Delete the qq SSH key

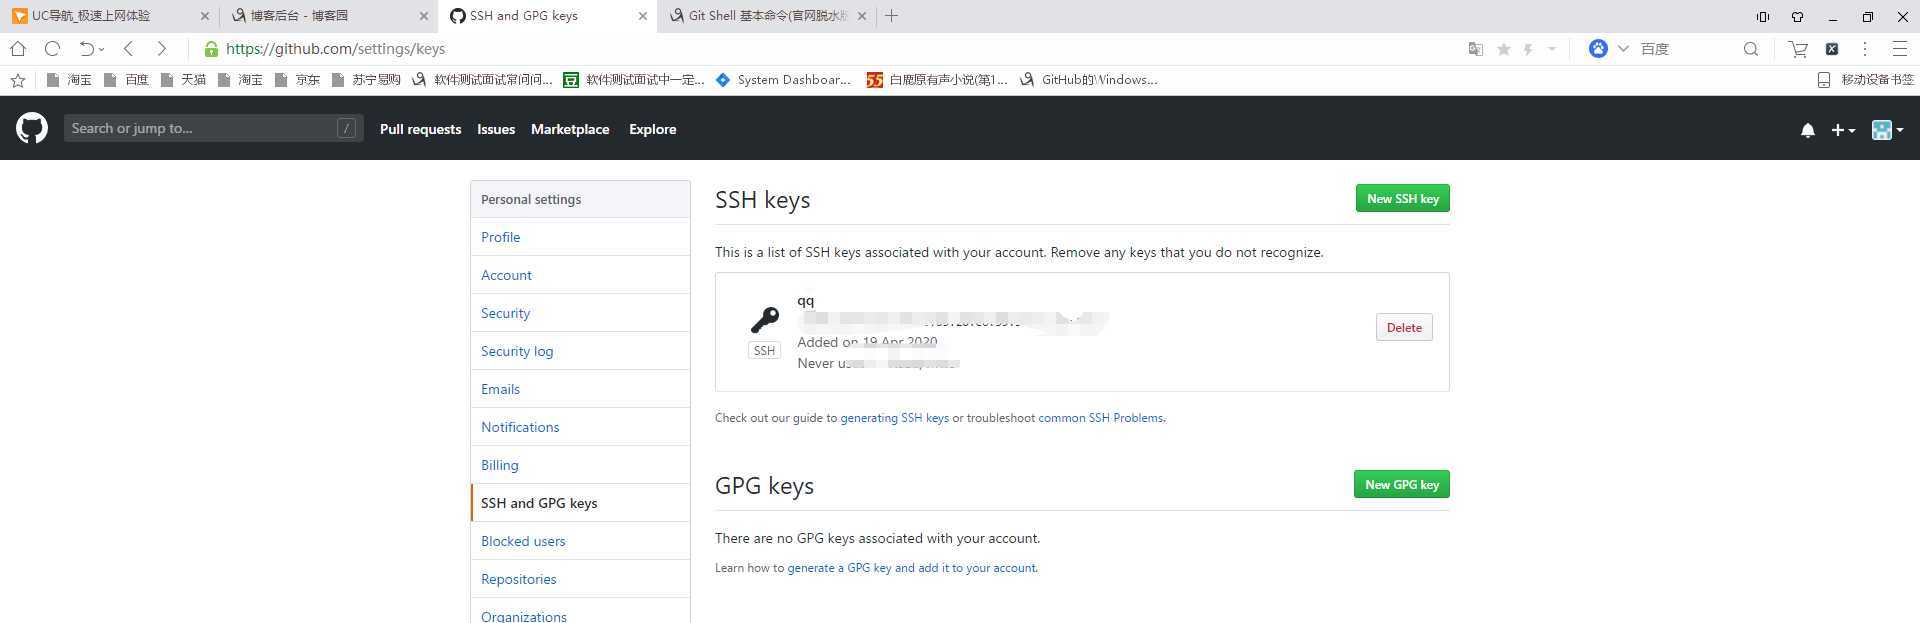point(1404,327)
